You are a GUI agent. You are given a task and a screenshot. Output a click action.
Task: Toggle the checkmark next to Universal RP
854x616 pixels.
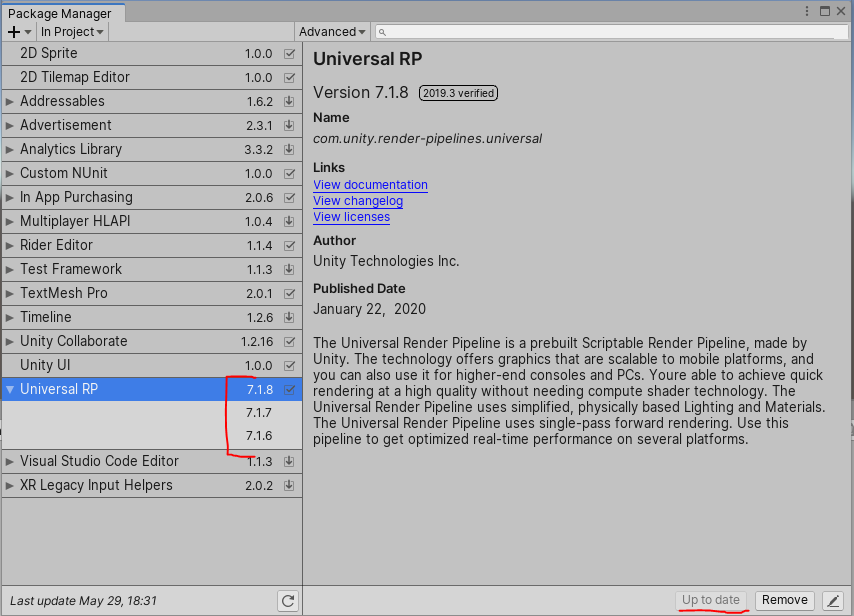(289, 389)
